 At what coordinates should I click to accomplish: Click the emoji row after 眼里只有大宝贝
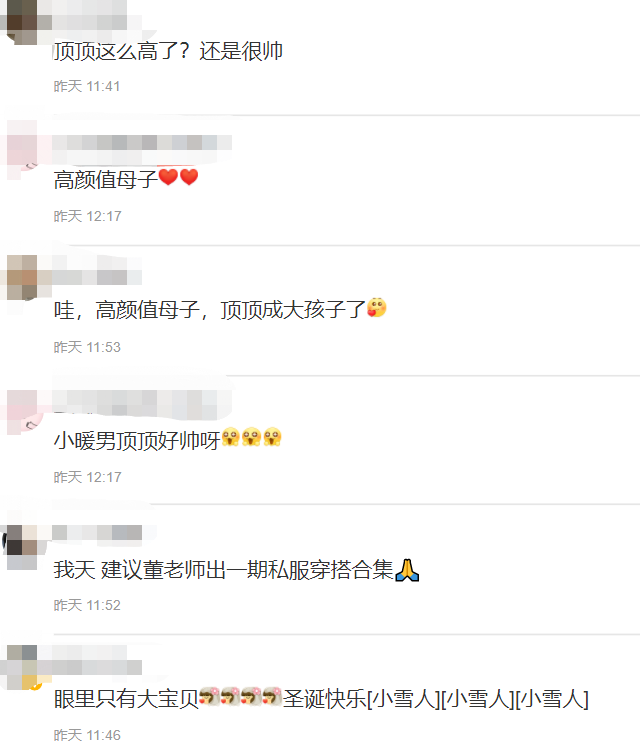point(241,697)
